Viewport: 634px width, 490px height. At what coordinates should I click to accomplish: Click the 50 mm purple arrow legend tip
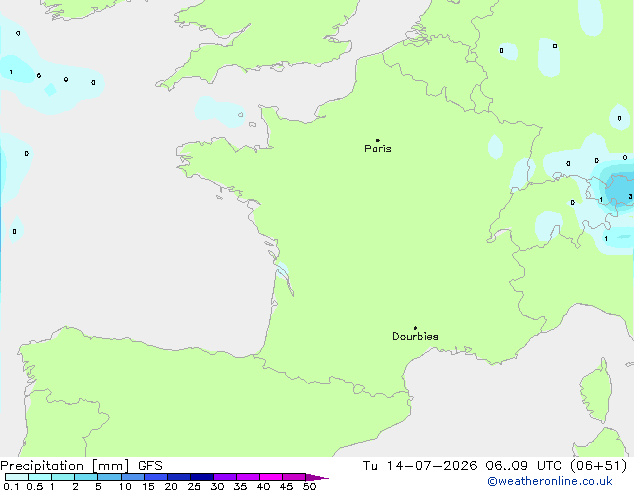(317, 477)
